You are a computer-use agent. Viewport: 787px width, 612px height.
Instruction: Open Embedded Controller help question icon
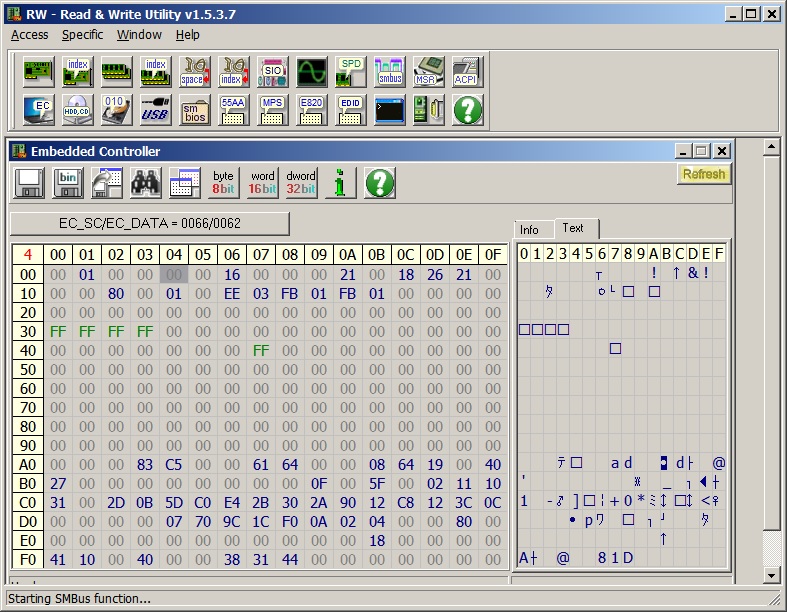tap(380, 183)
